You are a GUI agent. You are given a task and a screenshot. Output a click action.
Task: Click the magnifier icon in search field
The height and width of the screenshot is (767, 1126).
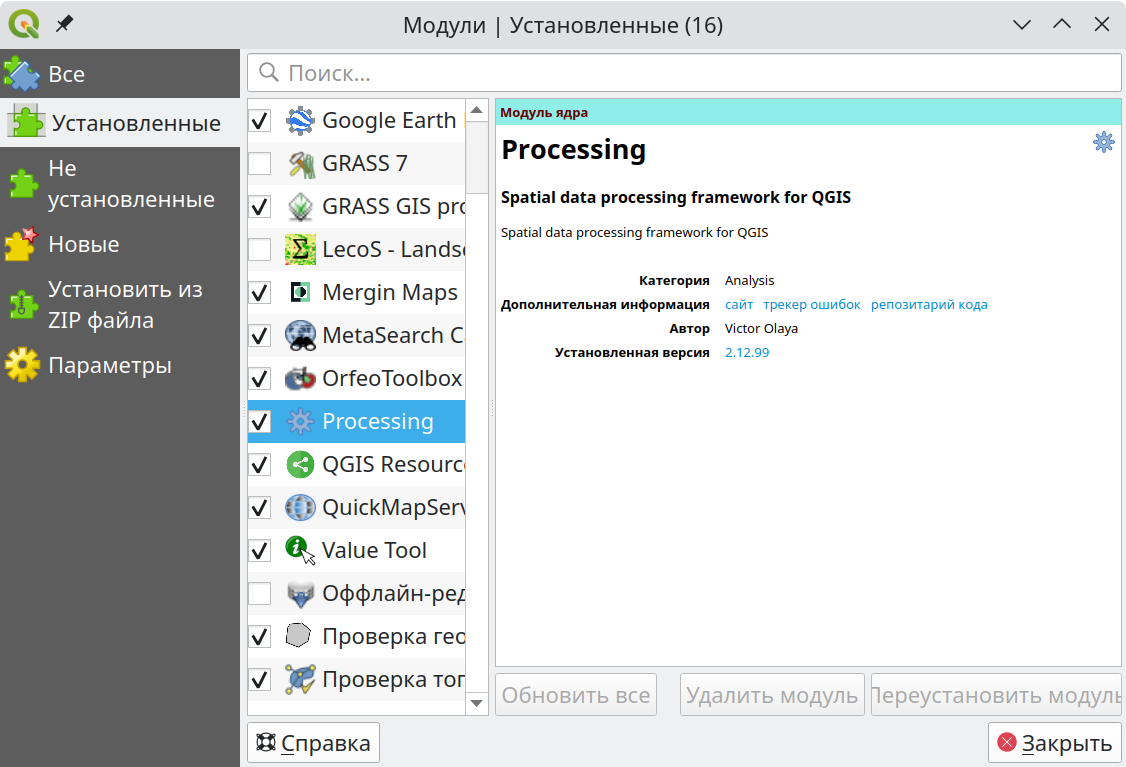tap(269, 73)
